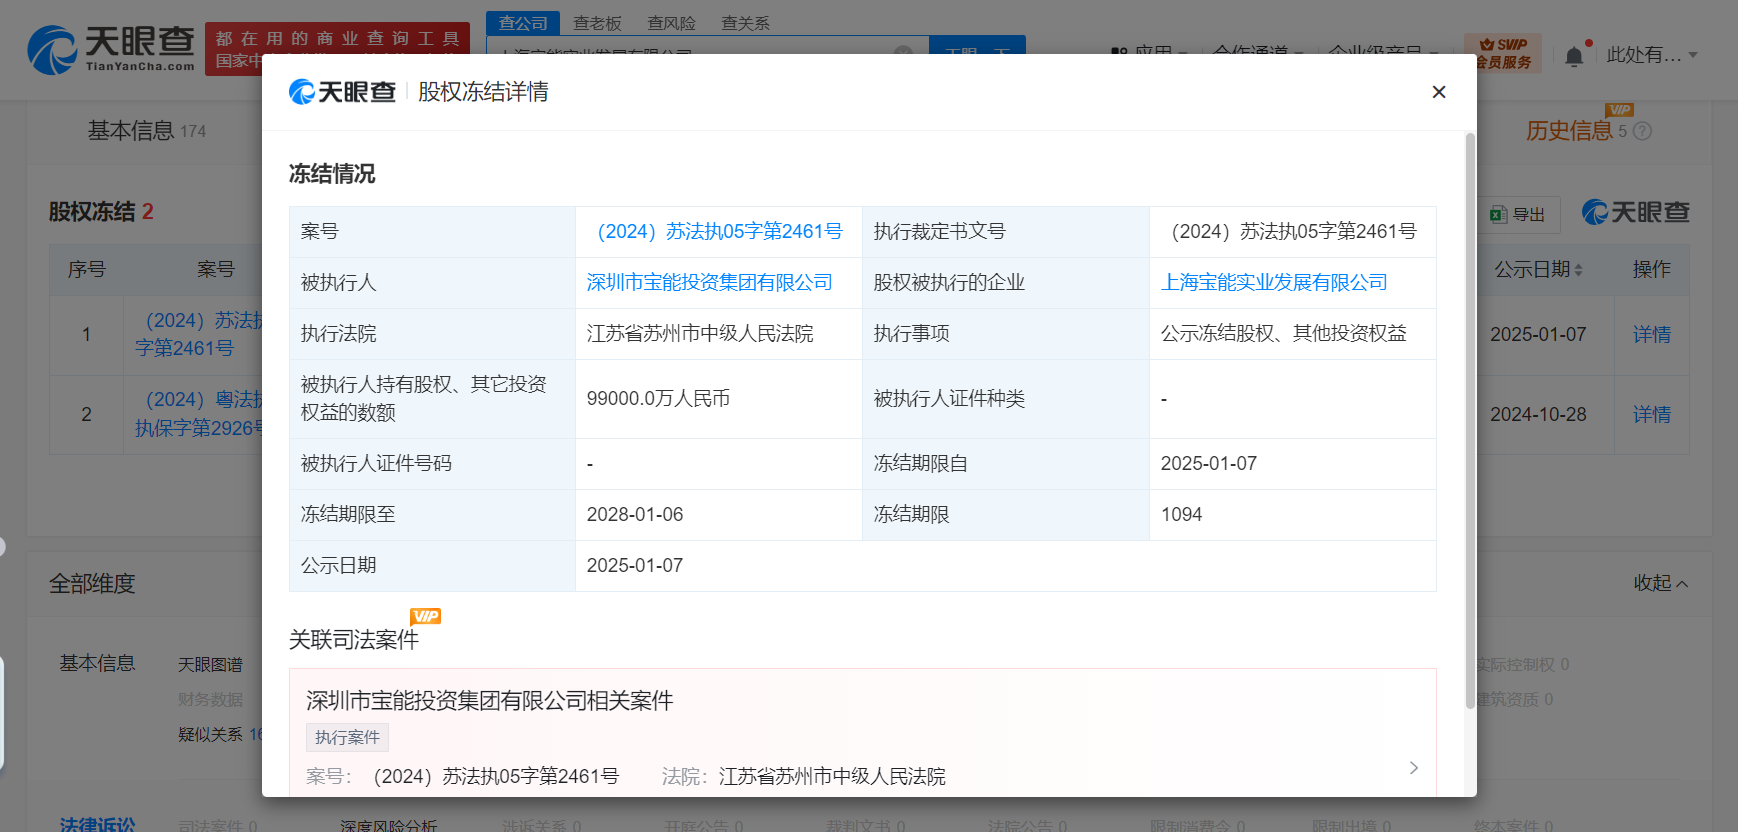Click the 法律诉讼 category label
1738x832 pixels.
tap(97, 825)
